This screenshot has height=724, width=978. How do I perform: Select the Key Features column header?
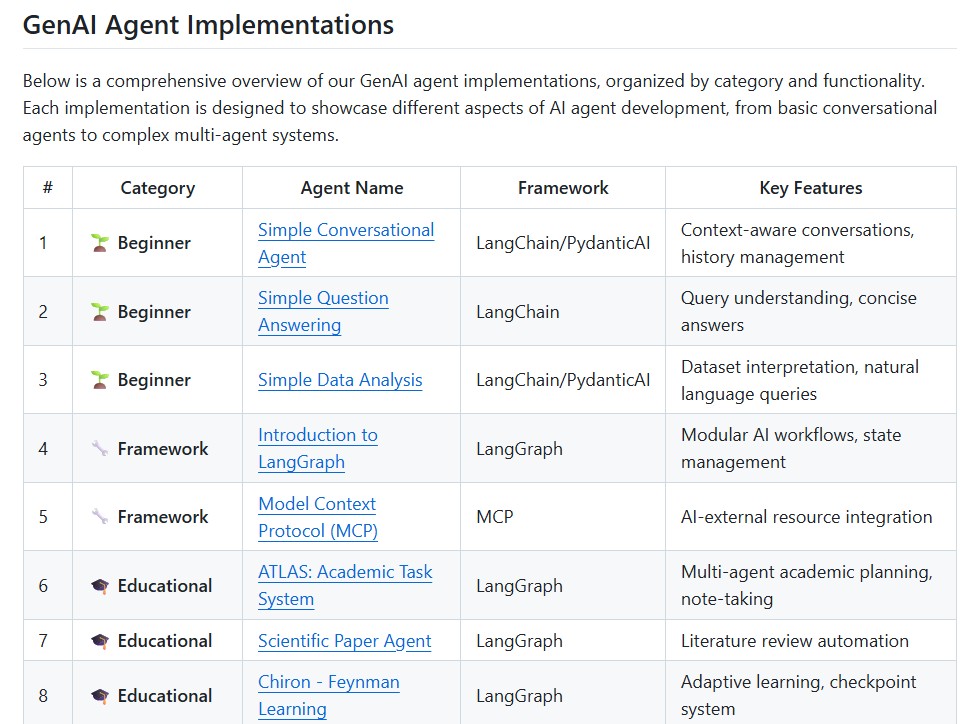tap(811, 188)
